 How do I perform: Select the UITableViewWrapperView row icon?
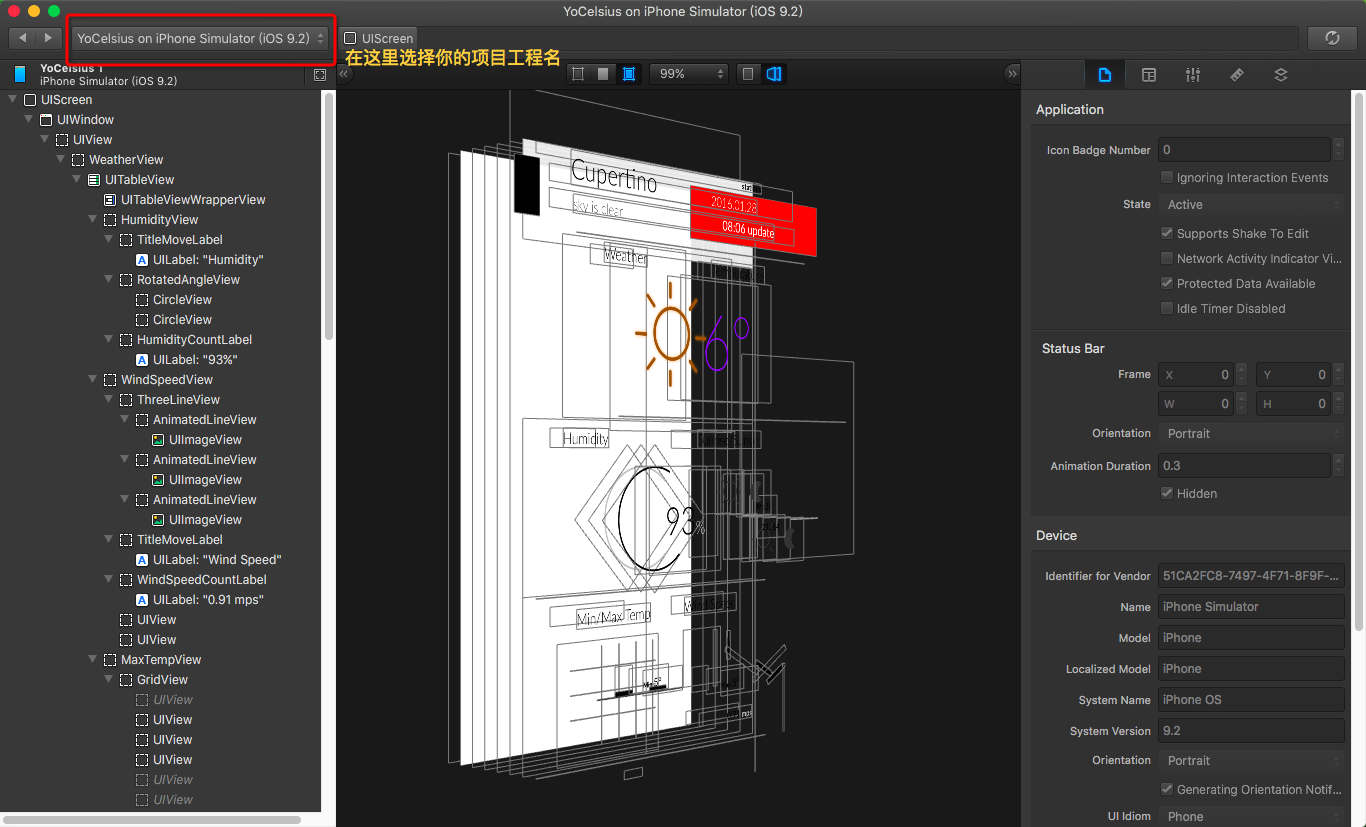point(110,200)
